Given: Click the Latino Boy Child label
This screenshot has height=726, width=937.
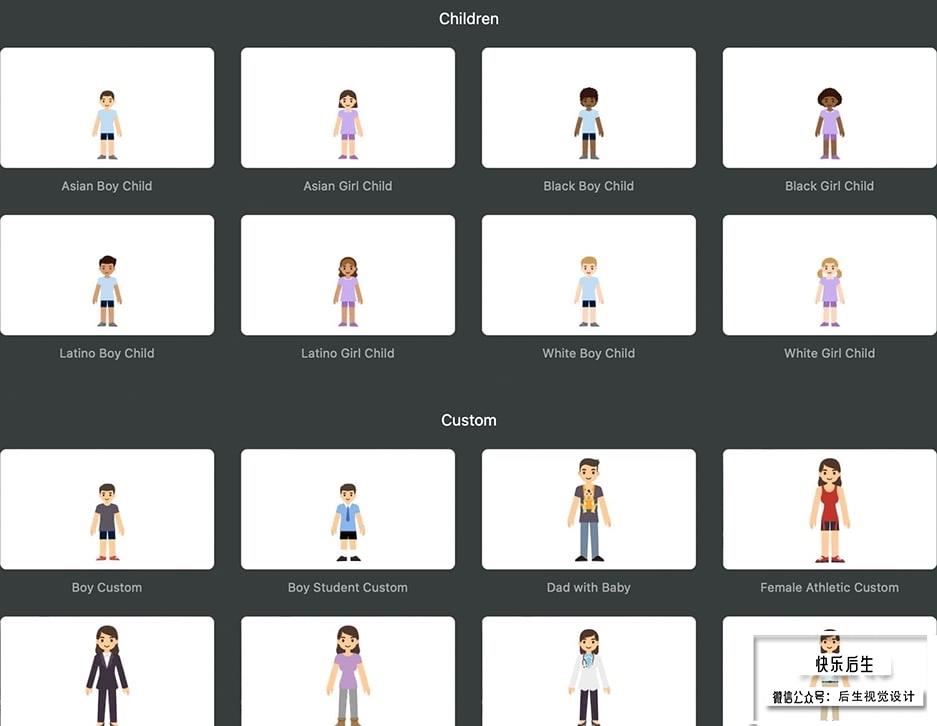Looking at the screenshot, I should (107, 353).
